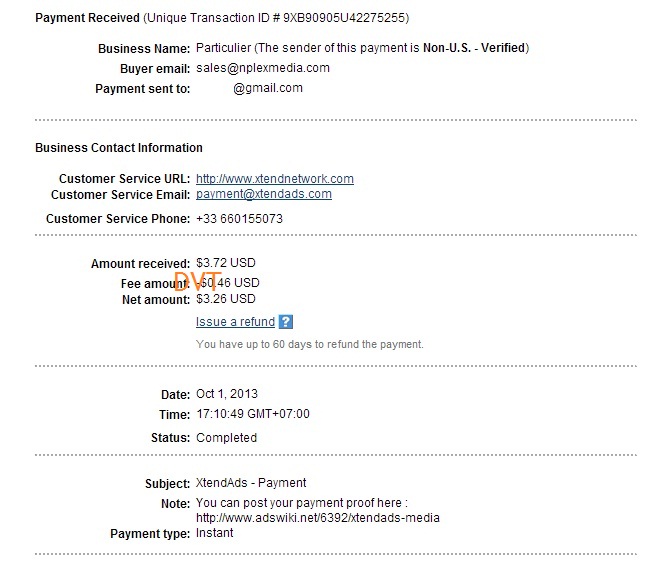Open the xtendnetwork.com customer service URL

point(275,179)
